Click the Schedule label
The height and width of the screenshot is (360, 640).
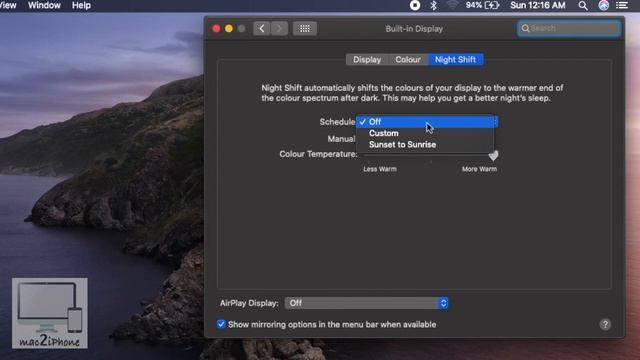coord(337,122)
